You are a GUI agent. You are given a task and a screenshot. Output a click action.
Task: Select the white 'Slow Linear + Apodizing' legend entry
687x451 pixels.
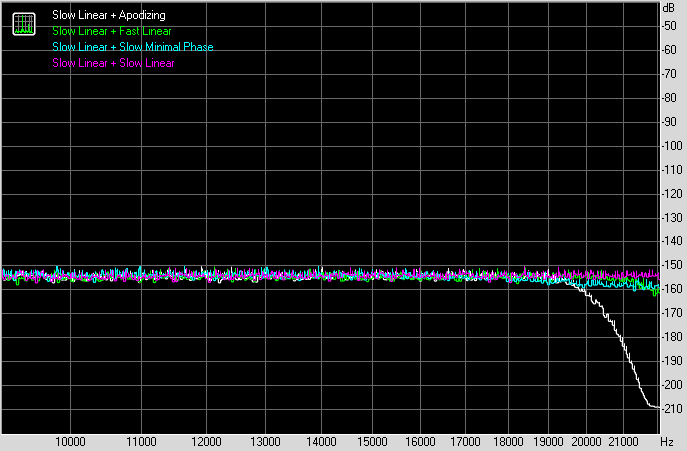109,16
